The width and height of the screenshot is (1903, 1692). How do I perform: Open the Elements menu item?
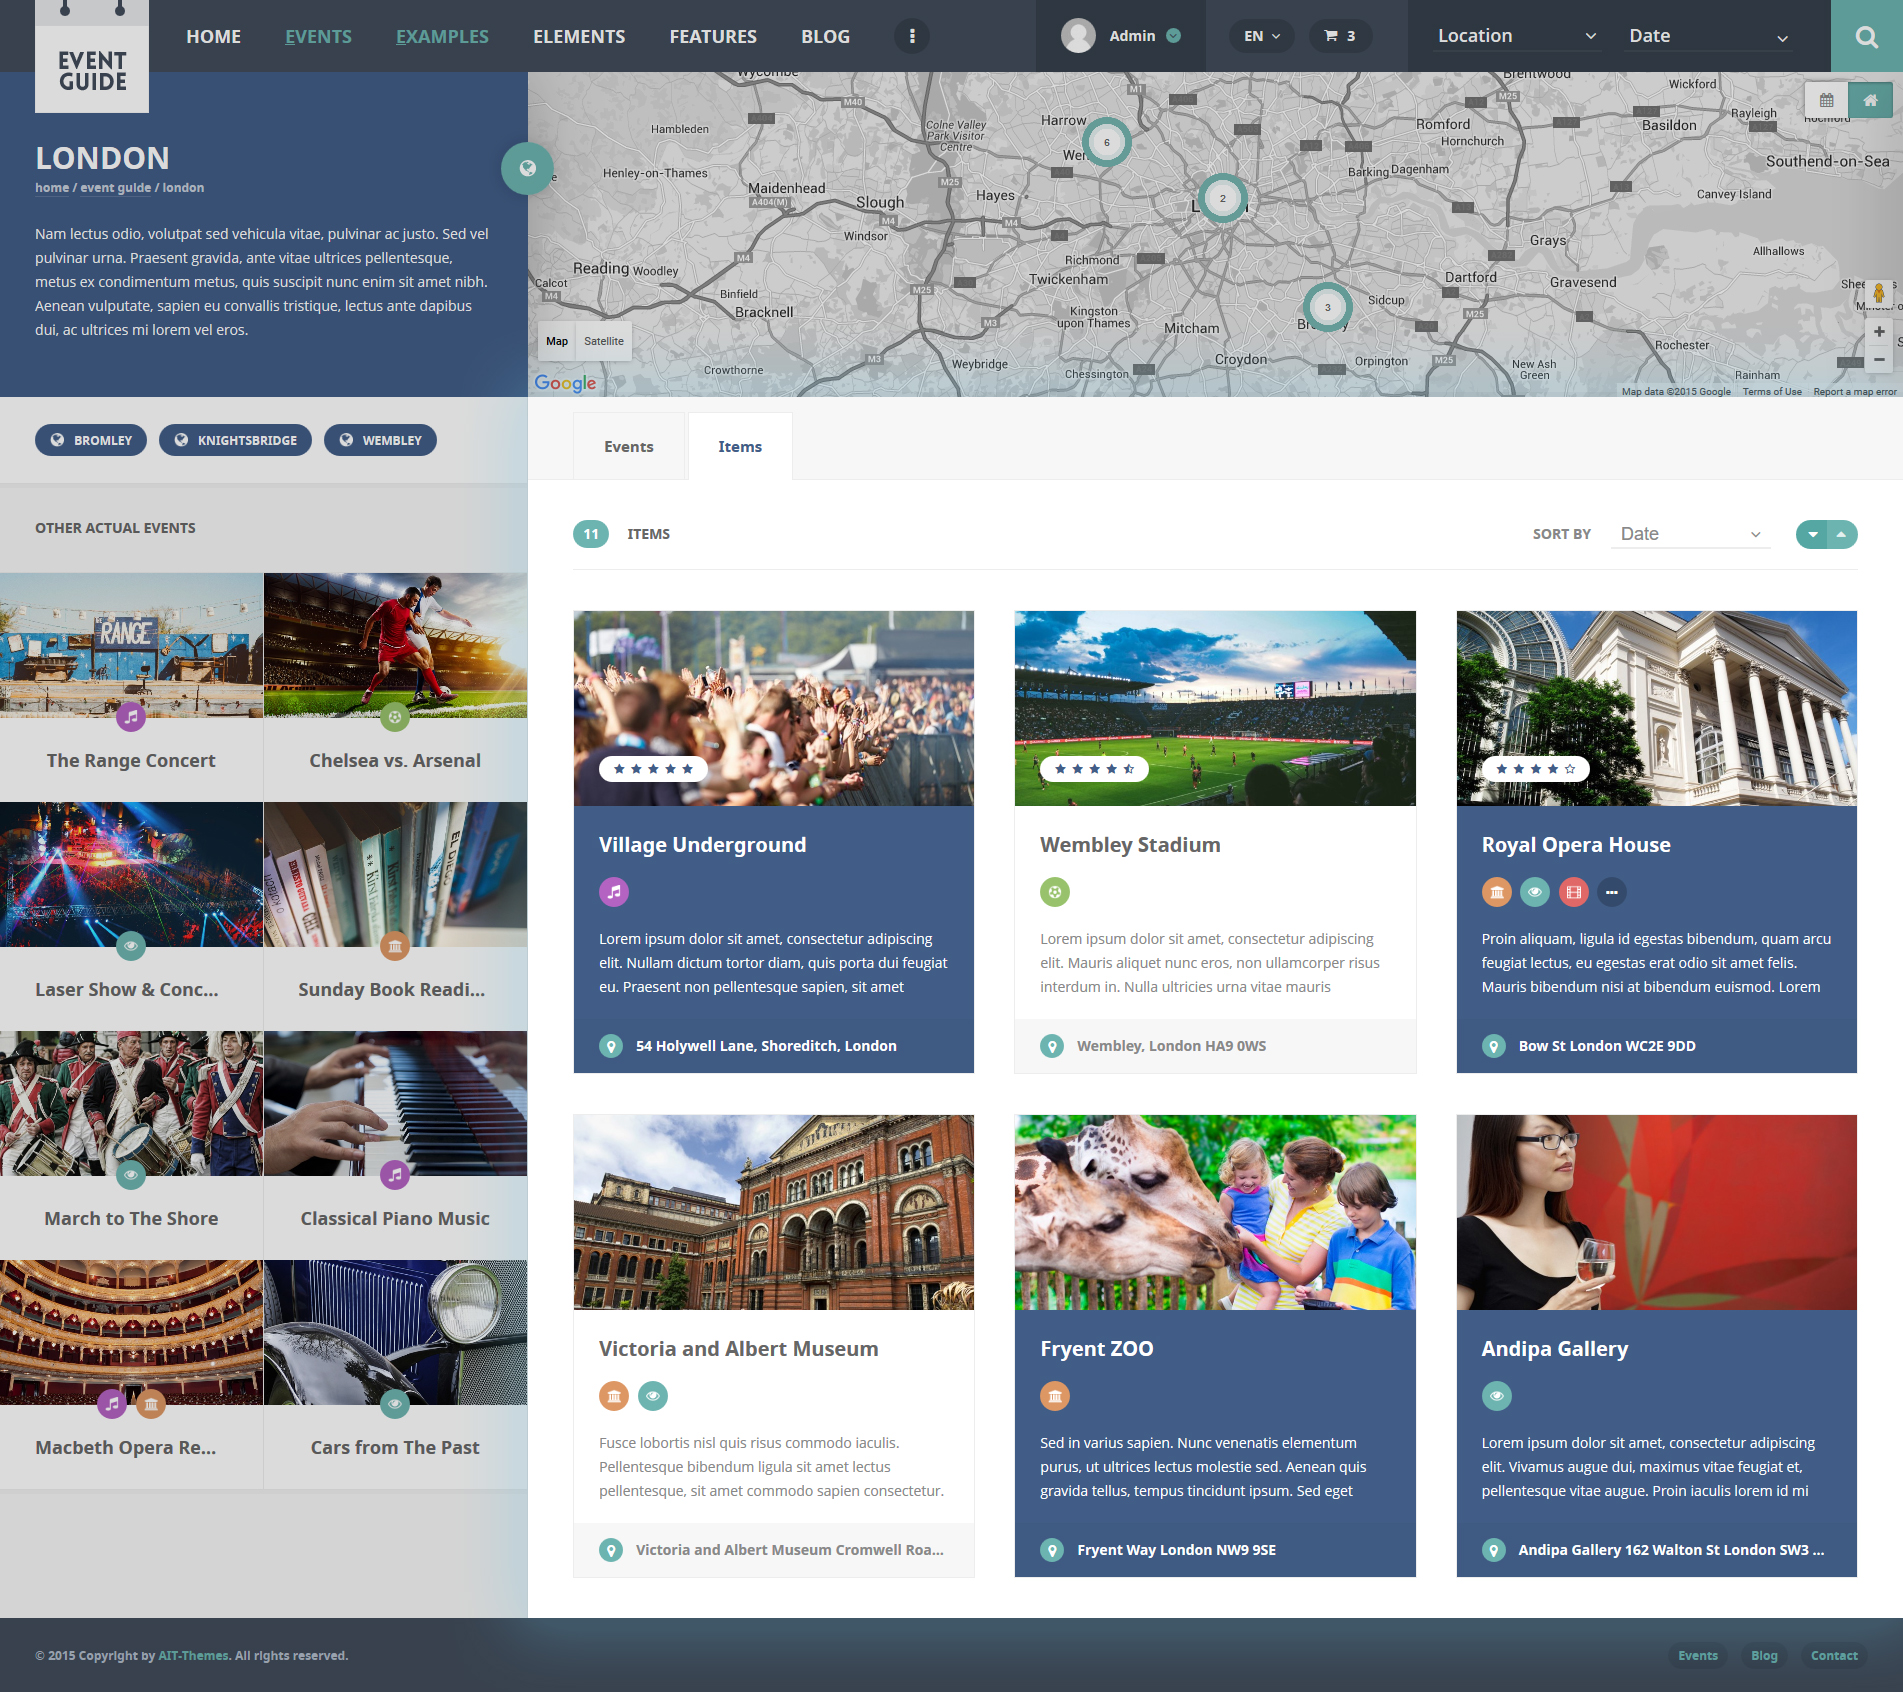pyautogui.click(x=579, y=37)
